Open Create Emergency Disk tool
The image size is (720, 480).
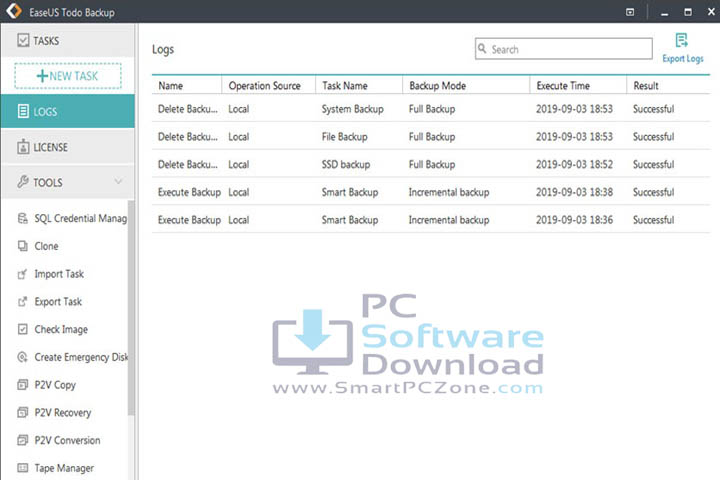[x=81, y=357]
